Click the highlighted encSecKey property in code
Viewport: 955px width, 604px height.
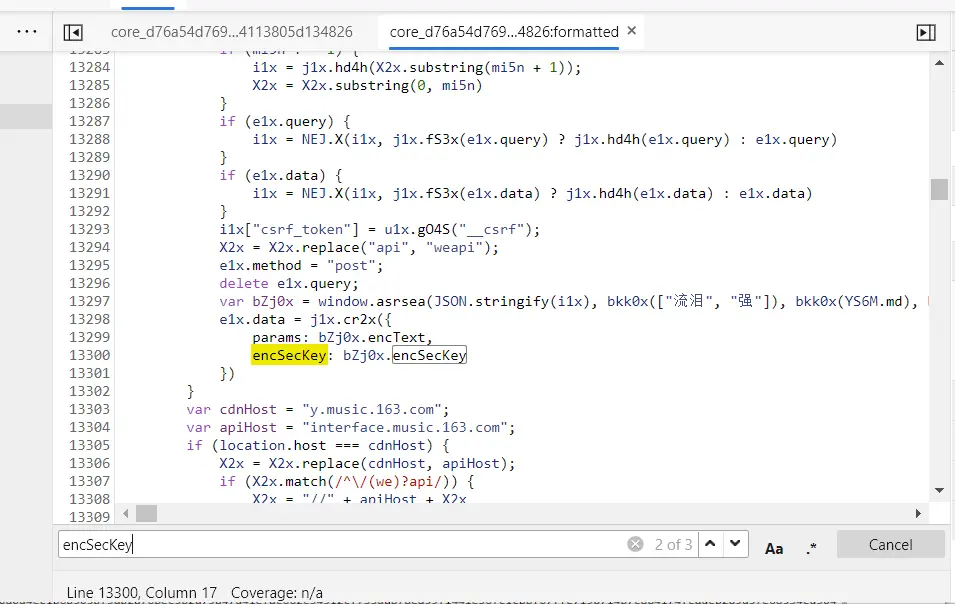[x=289, y=355]
